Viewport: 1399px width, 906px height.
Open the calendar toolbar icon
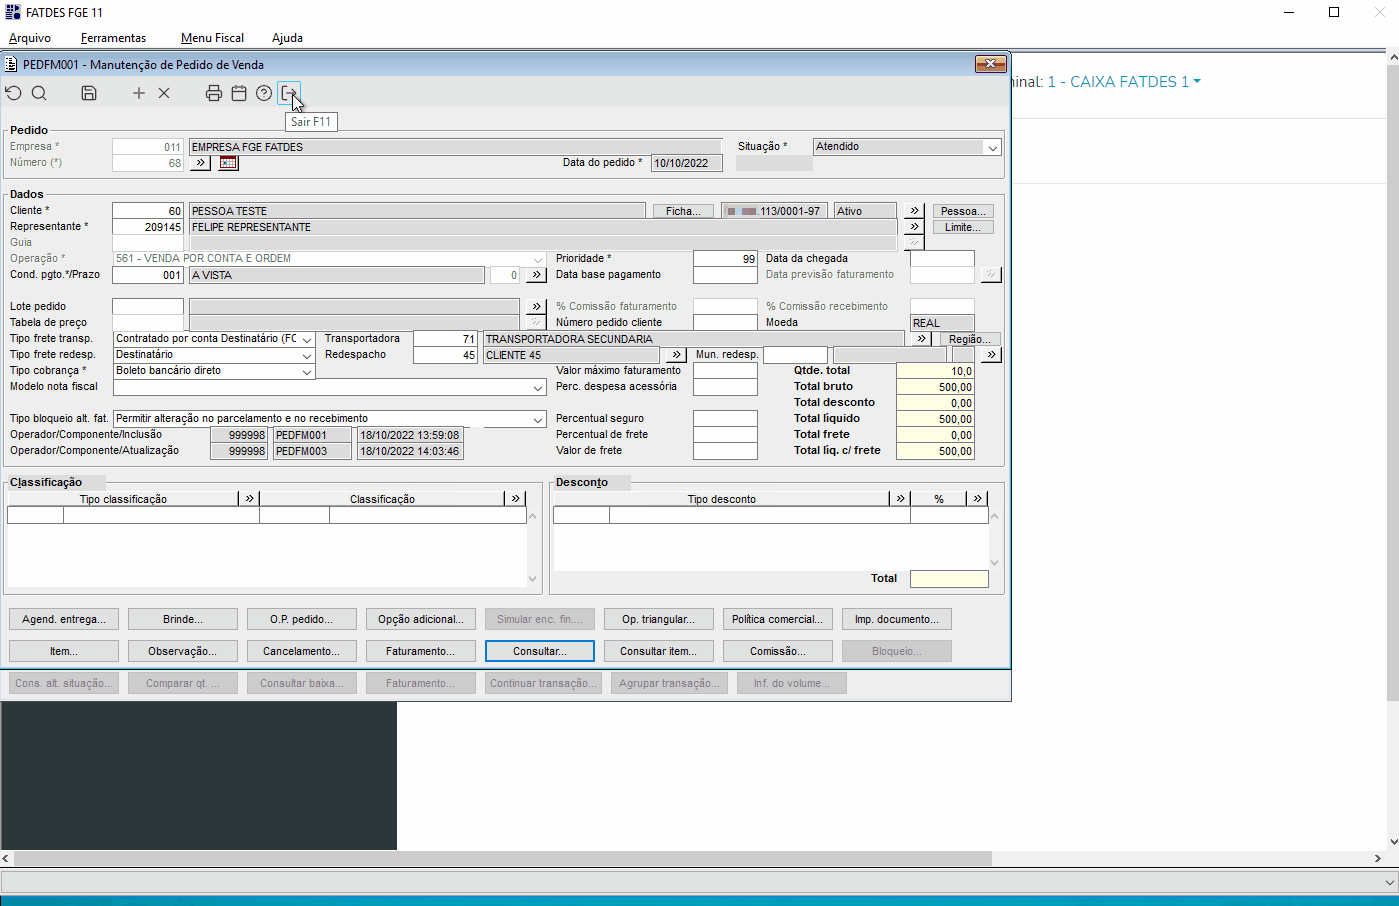239,93
